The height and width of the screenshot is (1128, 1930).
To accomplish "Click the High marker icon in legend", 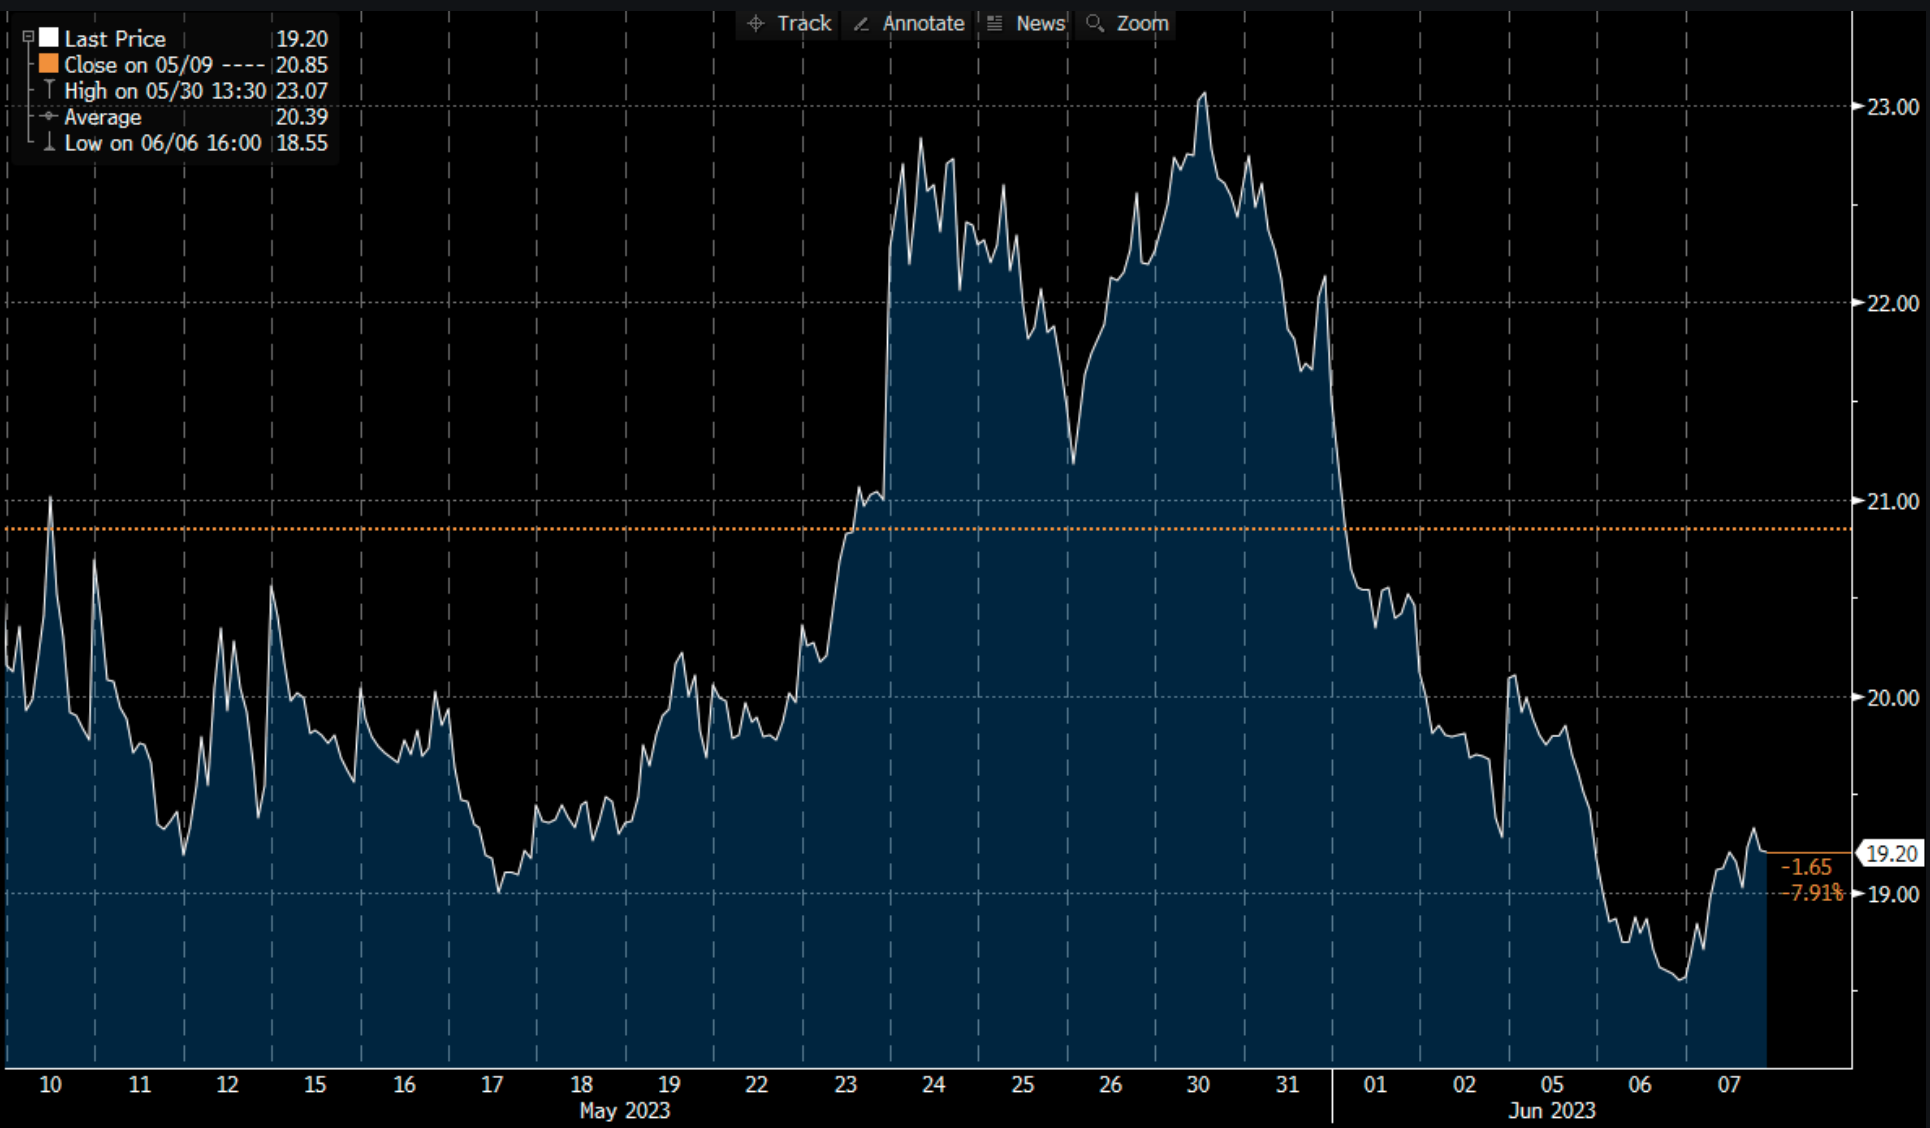I will (x=48, y=90).
